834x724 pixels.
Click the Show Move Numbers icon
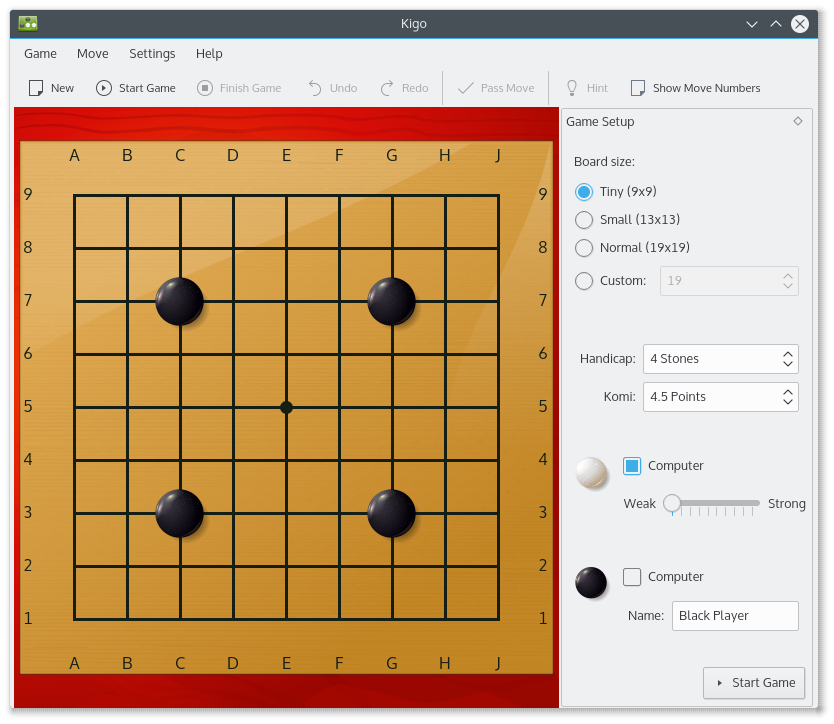coord(638,88)
